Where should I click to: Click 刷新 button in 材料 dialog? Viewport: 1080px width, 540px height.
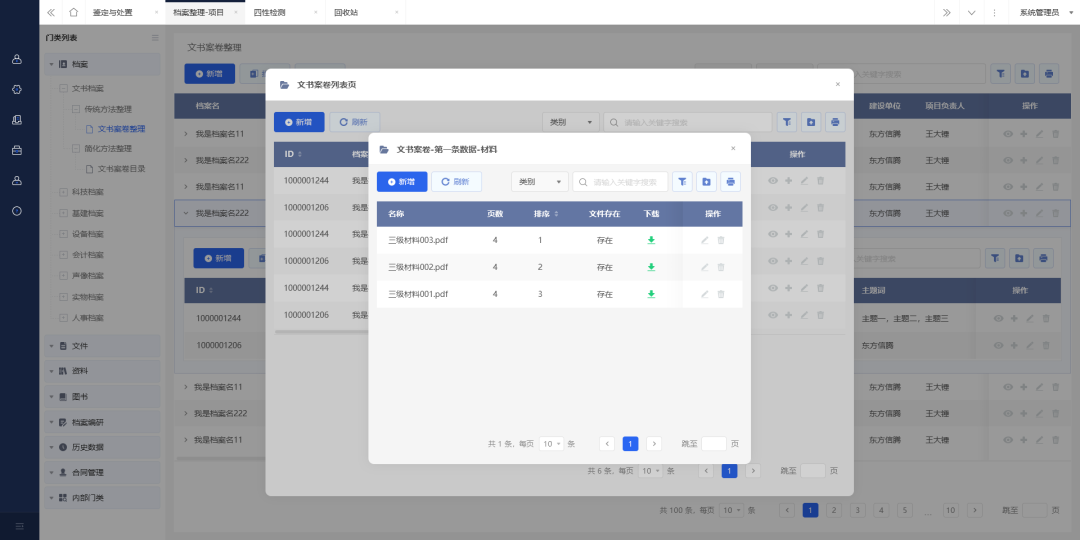coord(456,182)
